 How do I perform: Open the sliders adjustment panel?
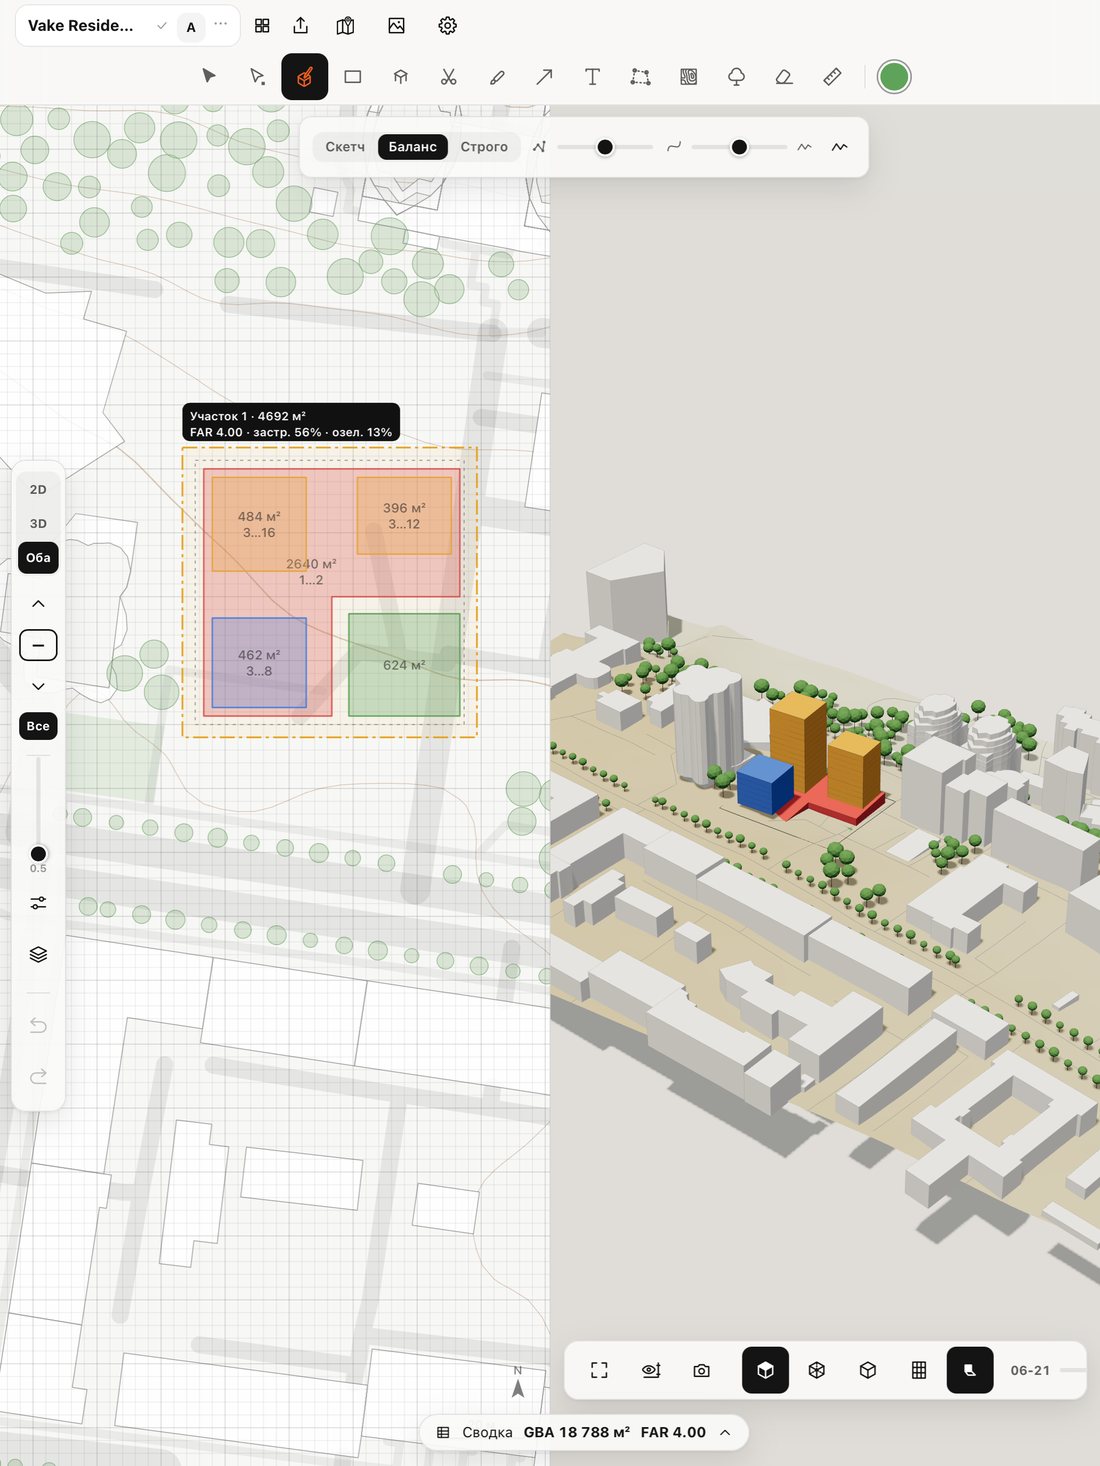tap(38, 903)
